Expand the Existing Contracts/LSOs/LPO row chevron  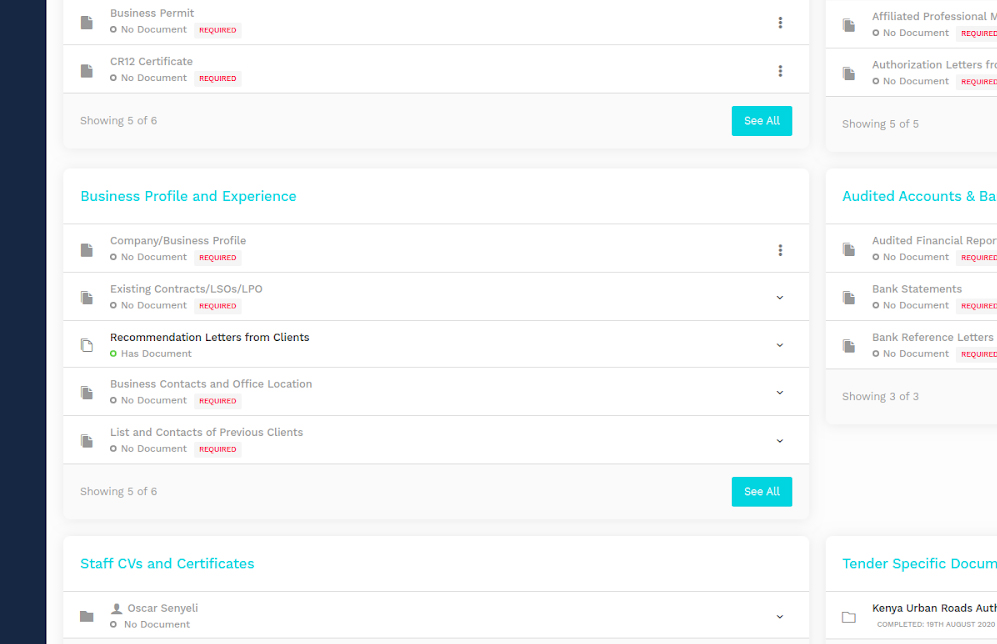coord(780,298)
